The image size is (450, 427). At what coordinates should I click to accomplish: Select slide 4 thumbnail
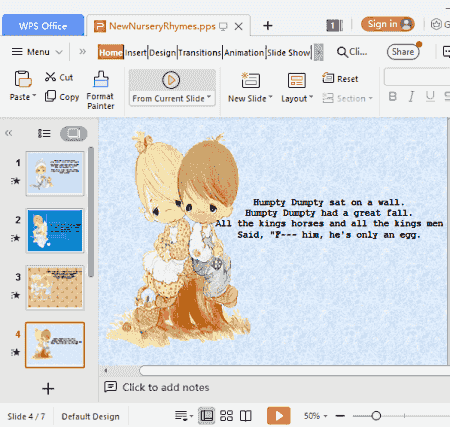pyautogui.click(x=55, y=345)
